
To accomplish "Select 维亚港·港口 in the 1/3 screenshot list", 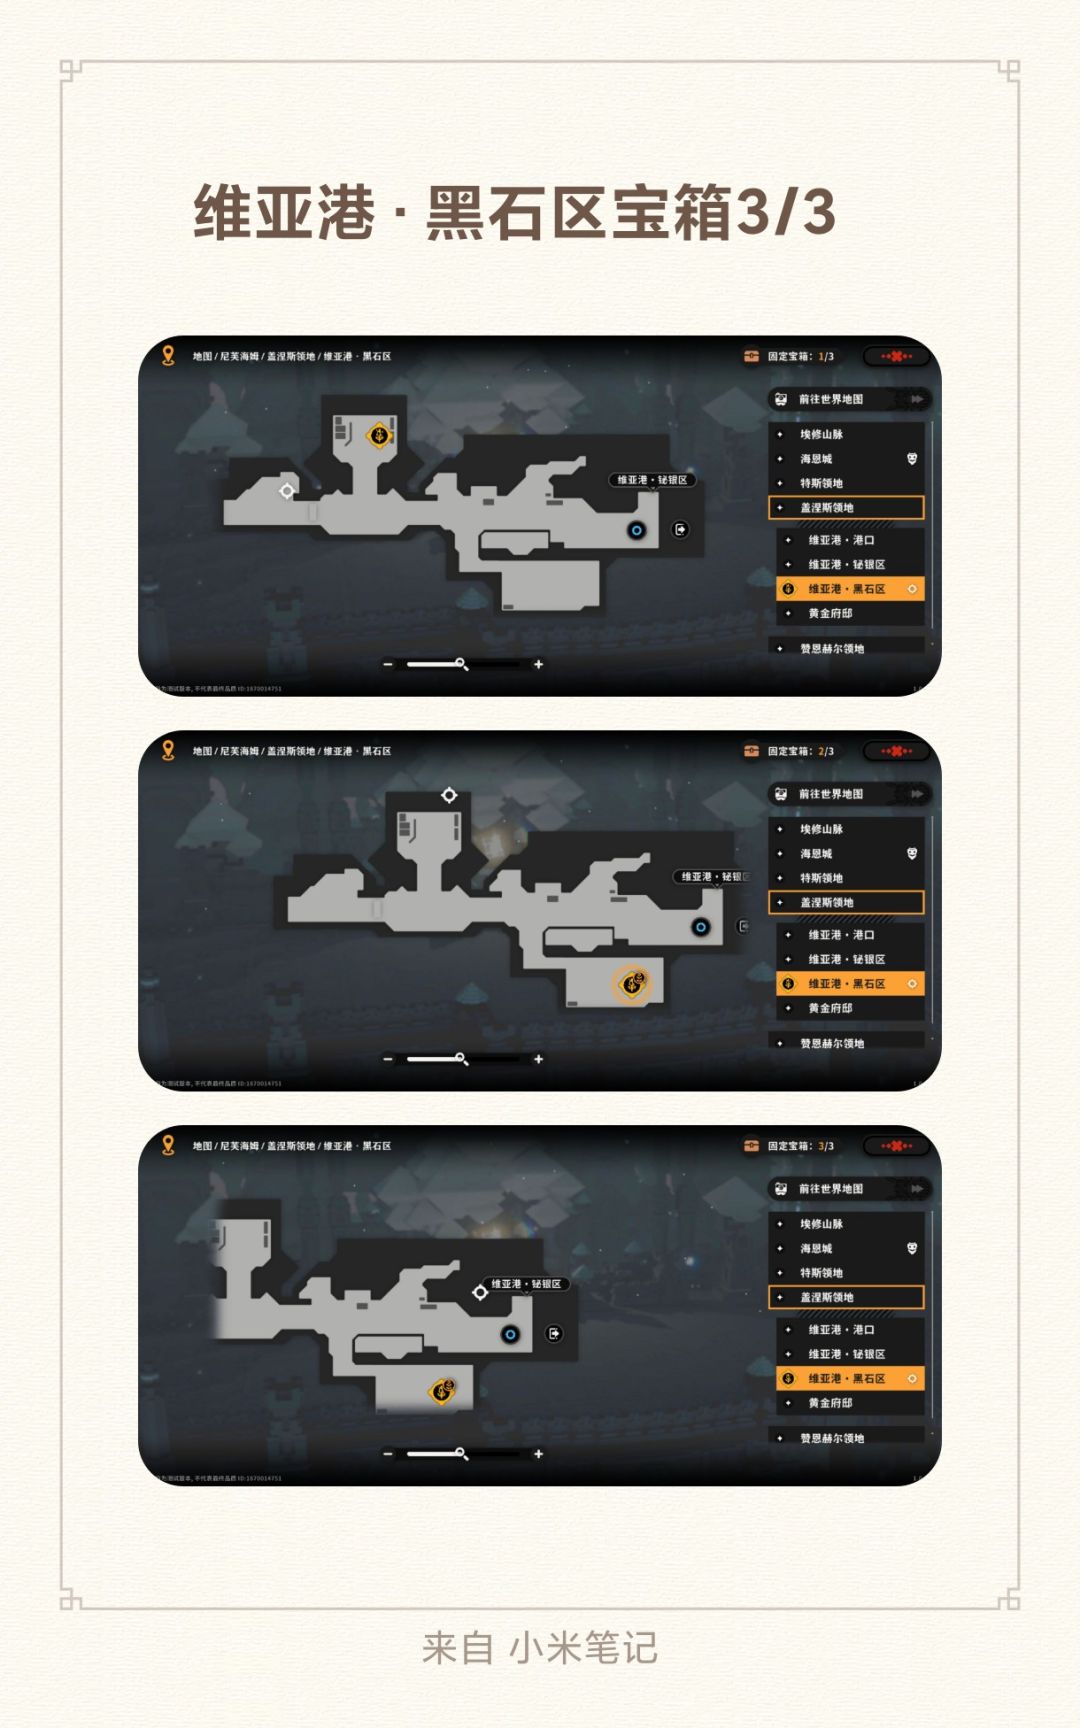I will [x=850, y=540].
